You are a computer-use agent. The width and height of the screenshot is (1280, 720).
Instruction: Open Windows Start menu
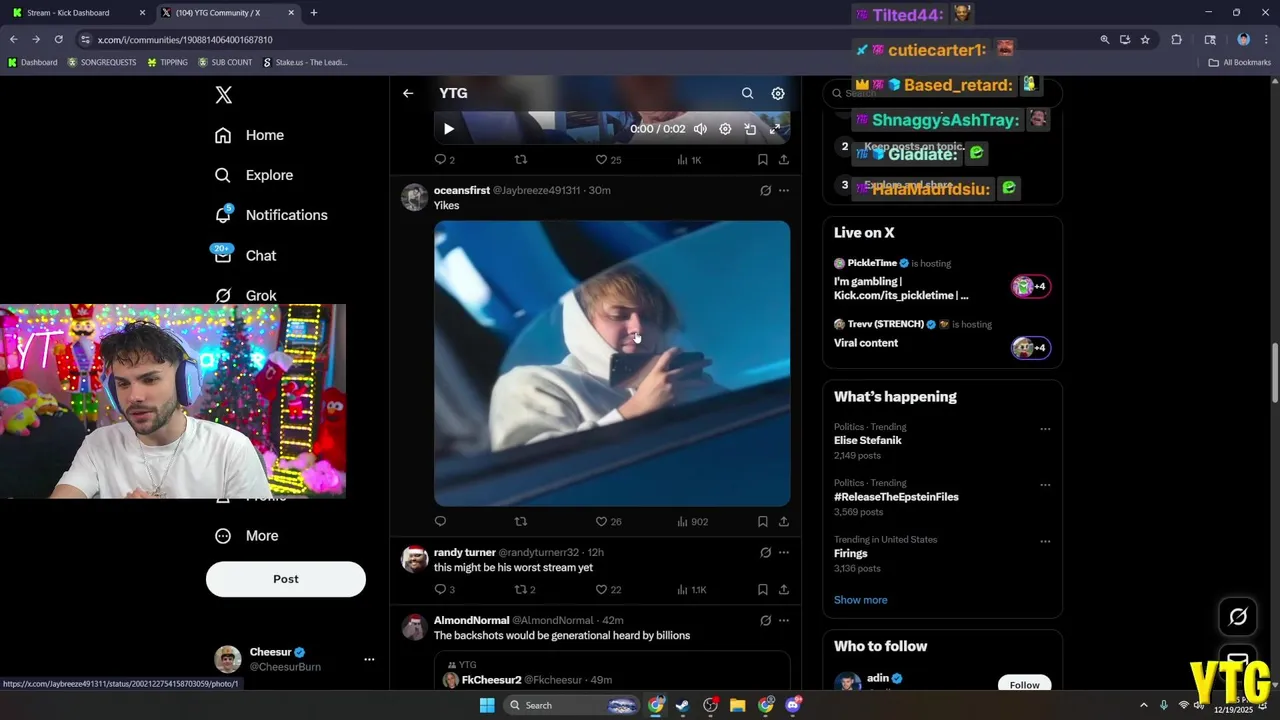point(487,705)
